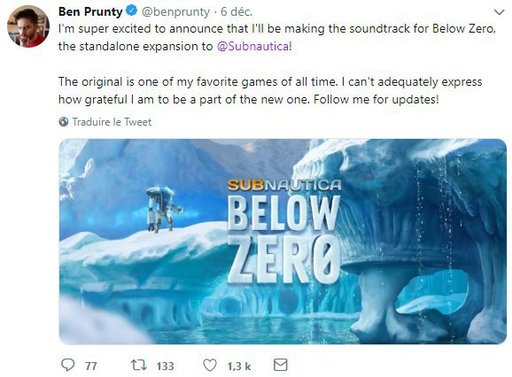512x377 pixels.
Task: Open the @benprunty handle link
Action: pos(176,12)
